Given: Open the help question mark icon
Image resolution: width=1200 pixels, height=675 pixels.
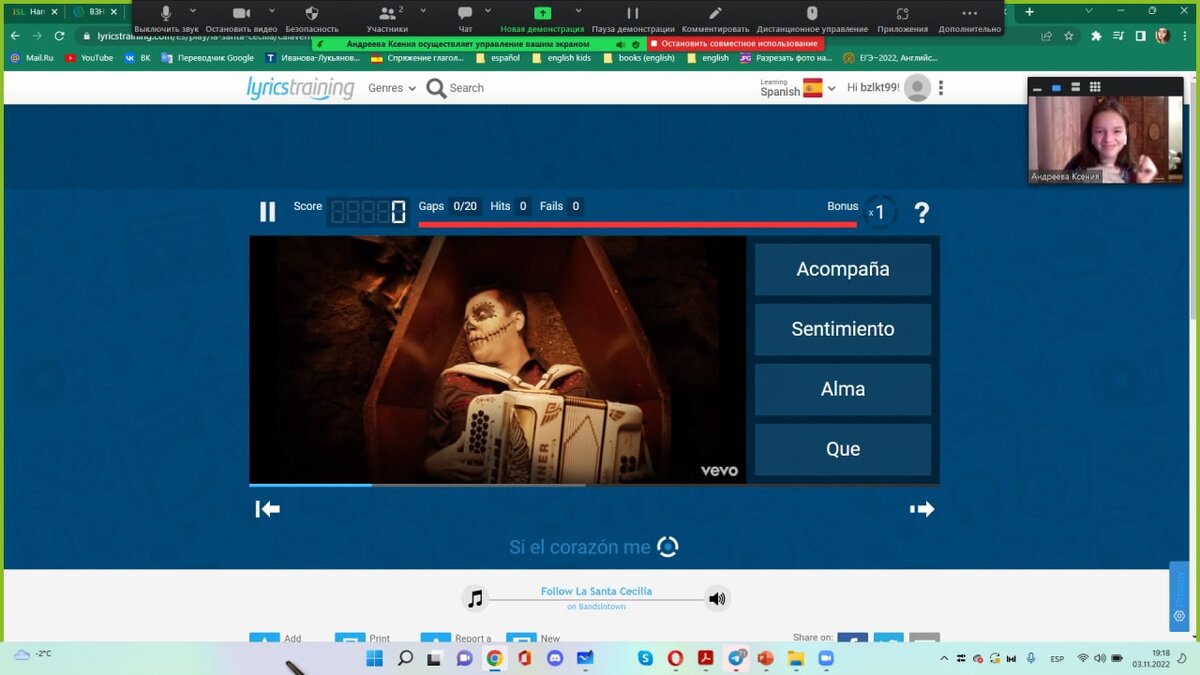Looking at the screenshot, I should coord(922,212).
